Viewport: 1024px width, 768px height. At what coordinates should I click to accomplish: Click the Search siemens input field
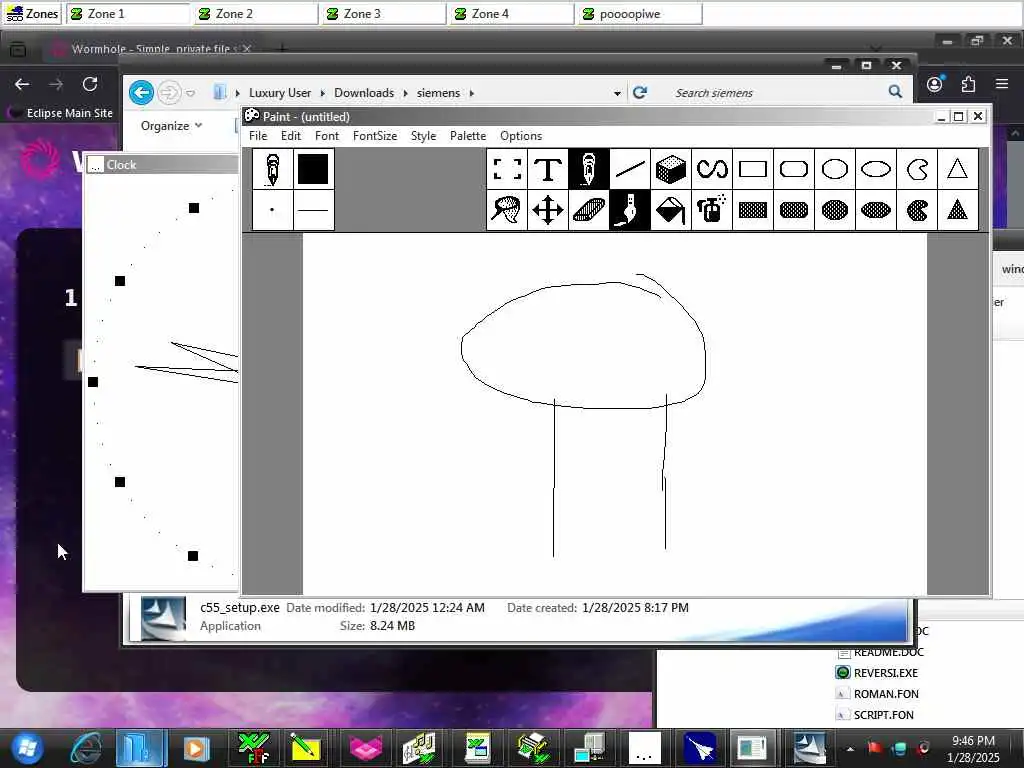click(777, 93)
